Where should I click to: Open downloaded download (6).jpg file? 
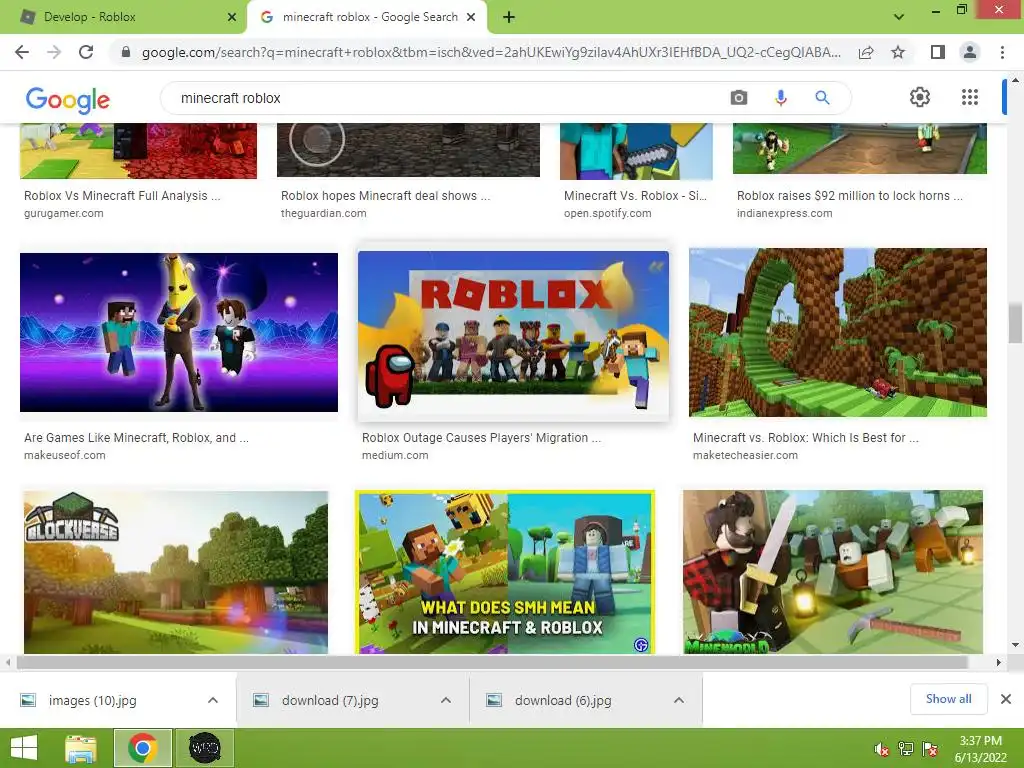click(x=563, y=700)
